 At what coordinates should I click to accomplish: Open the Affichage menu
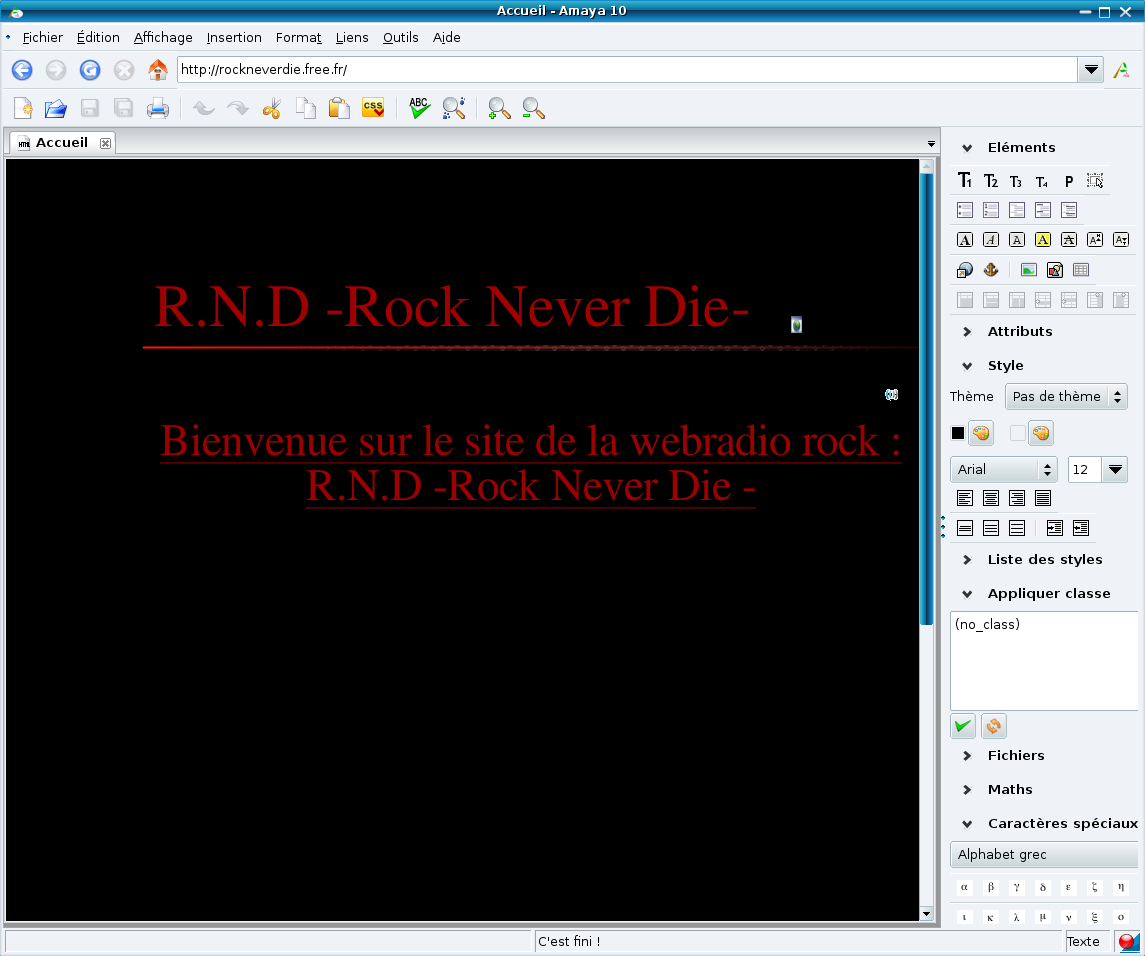tap(163, 37)
